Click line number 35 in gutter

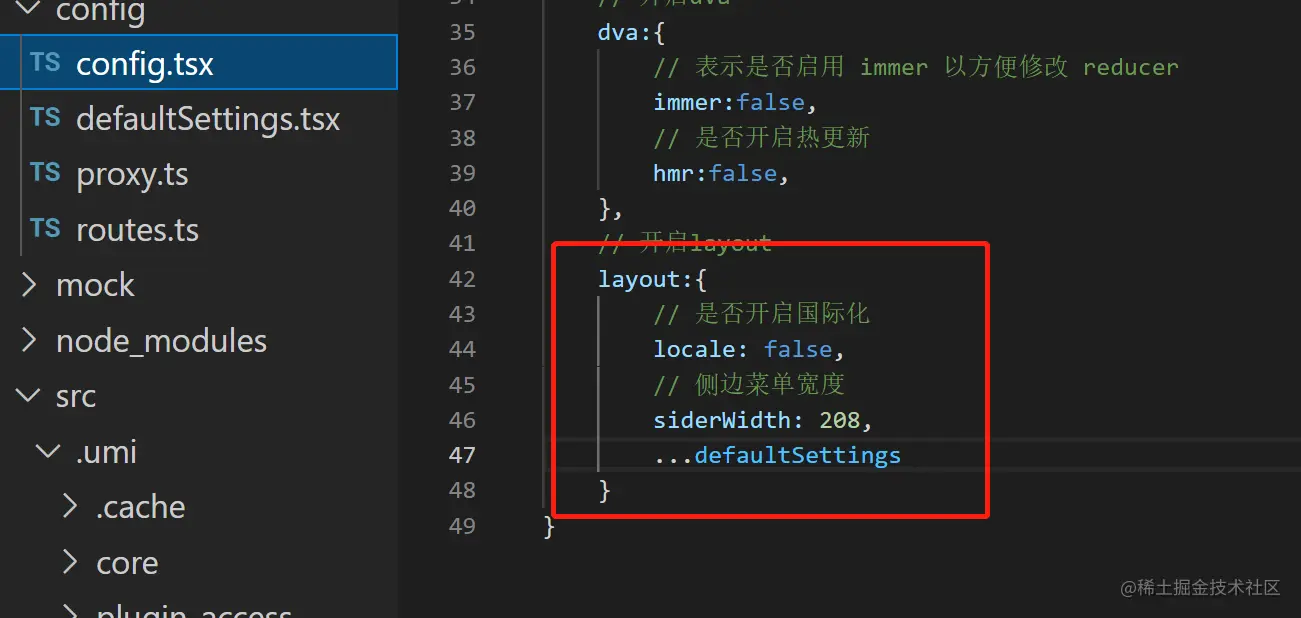pos(462,32)
